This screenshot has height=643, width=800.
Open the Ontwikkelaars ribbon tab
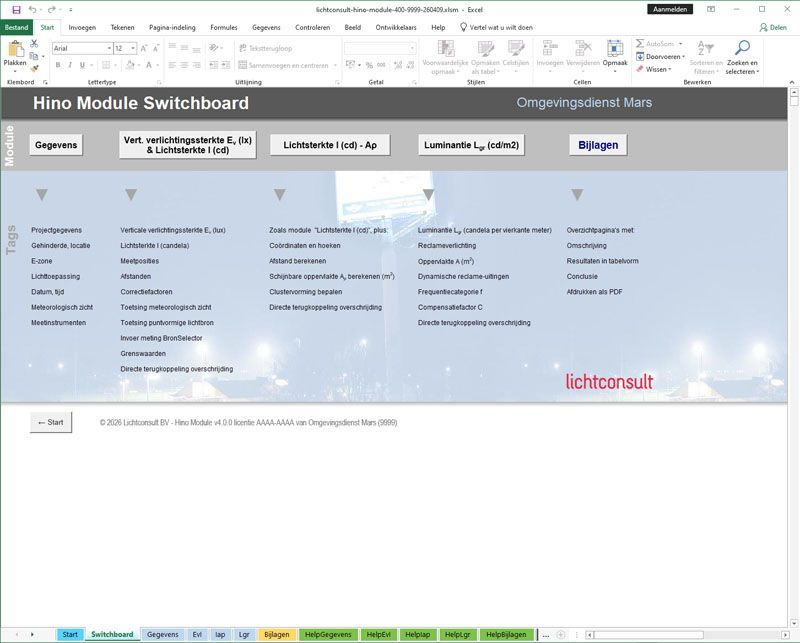(396, 28)
